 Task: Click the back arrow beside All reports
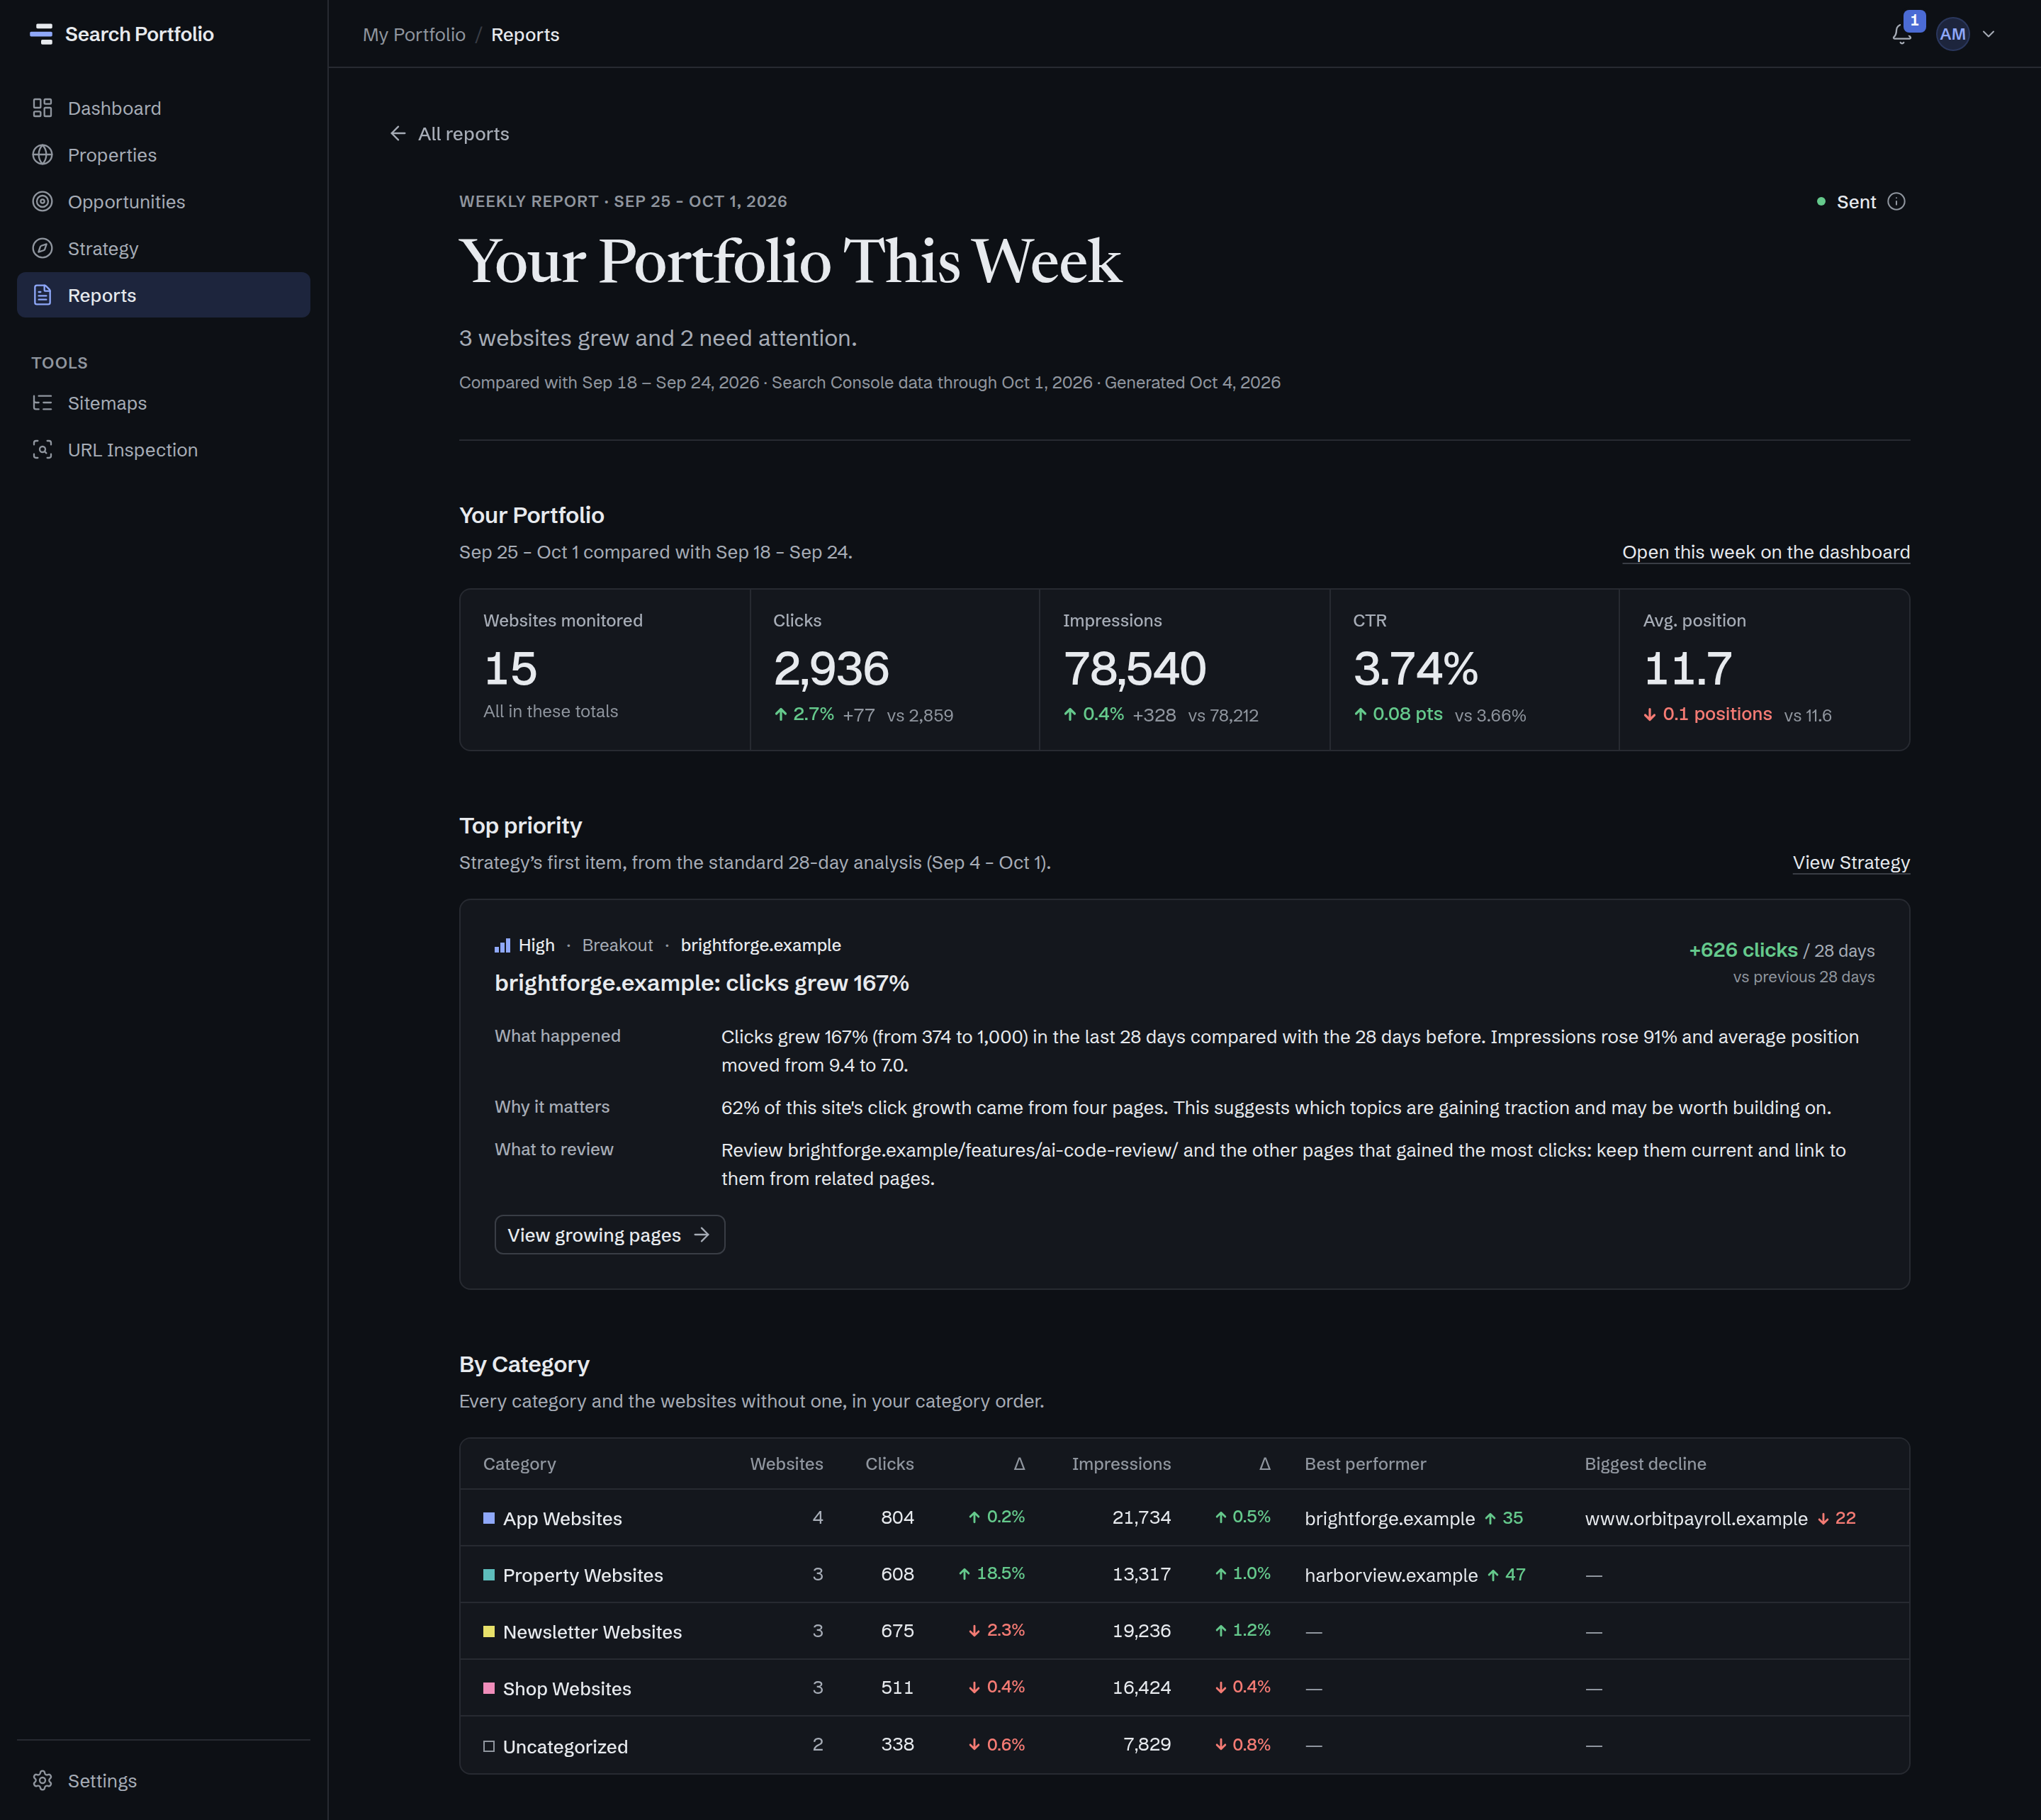398,134
